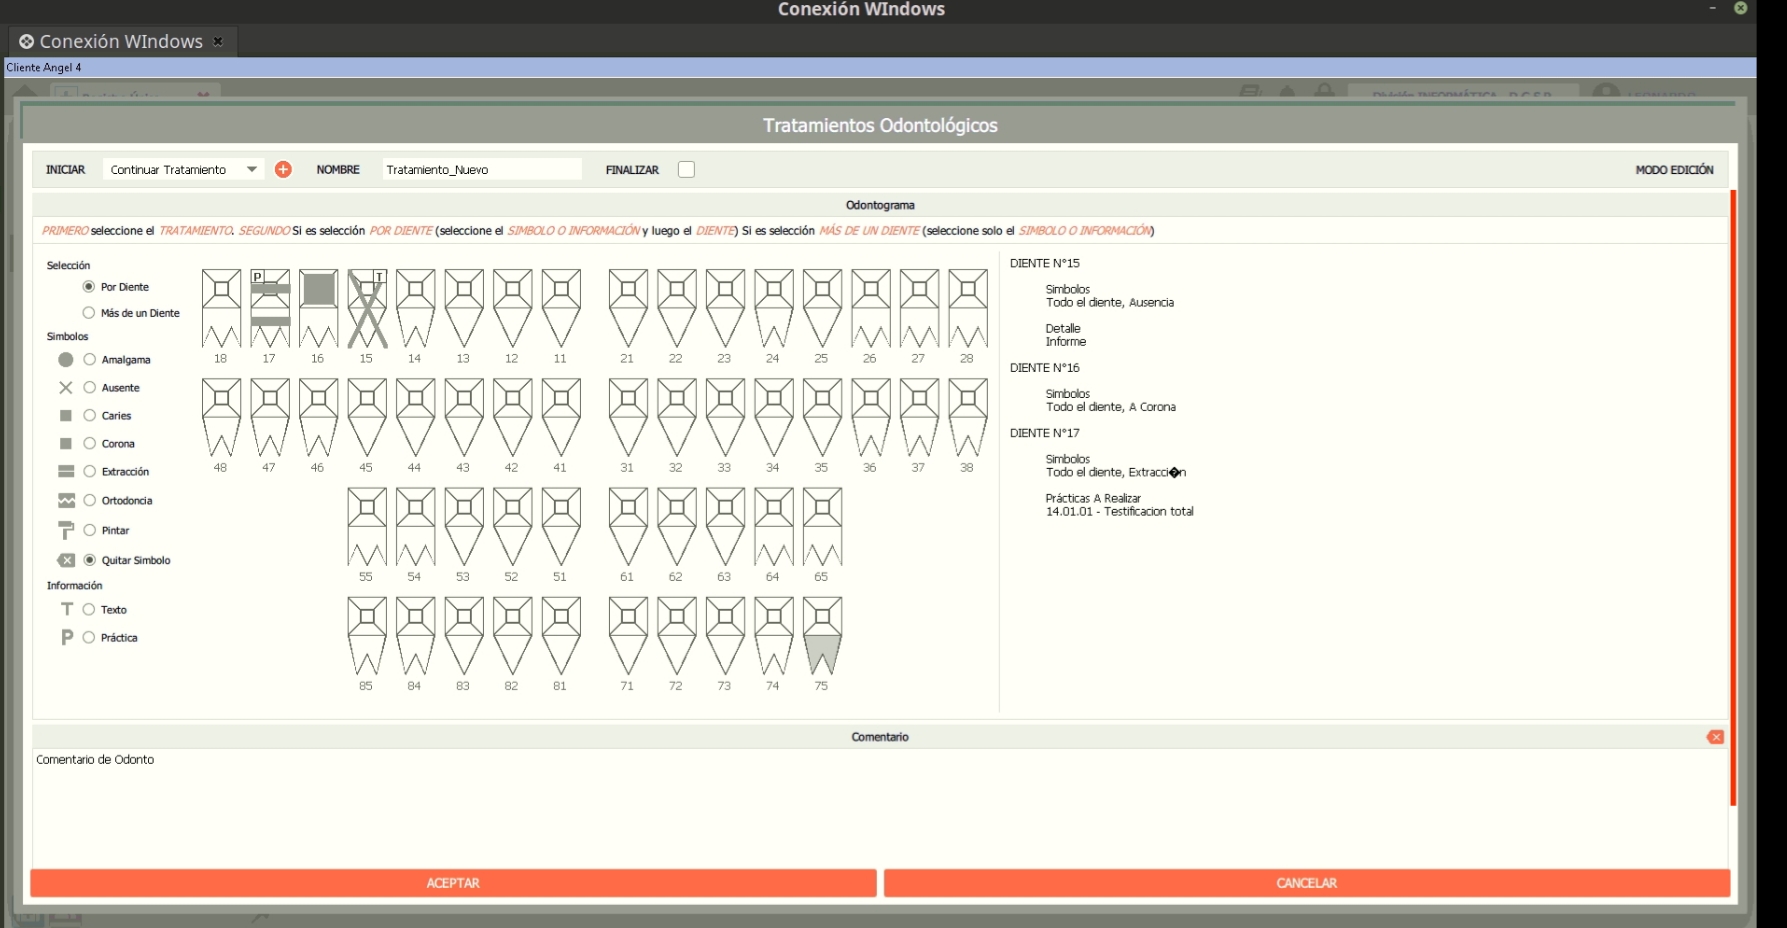1787x928 pixels.
Task: Click tooth 18 in the odontogram
Action: (x=221, y=308)
